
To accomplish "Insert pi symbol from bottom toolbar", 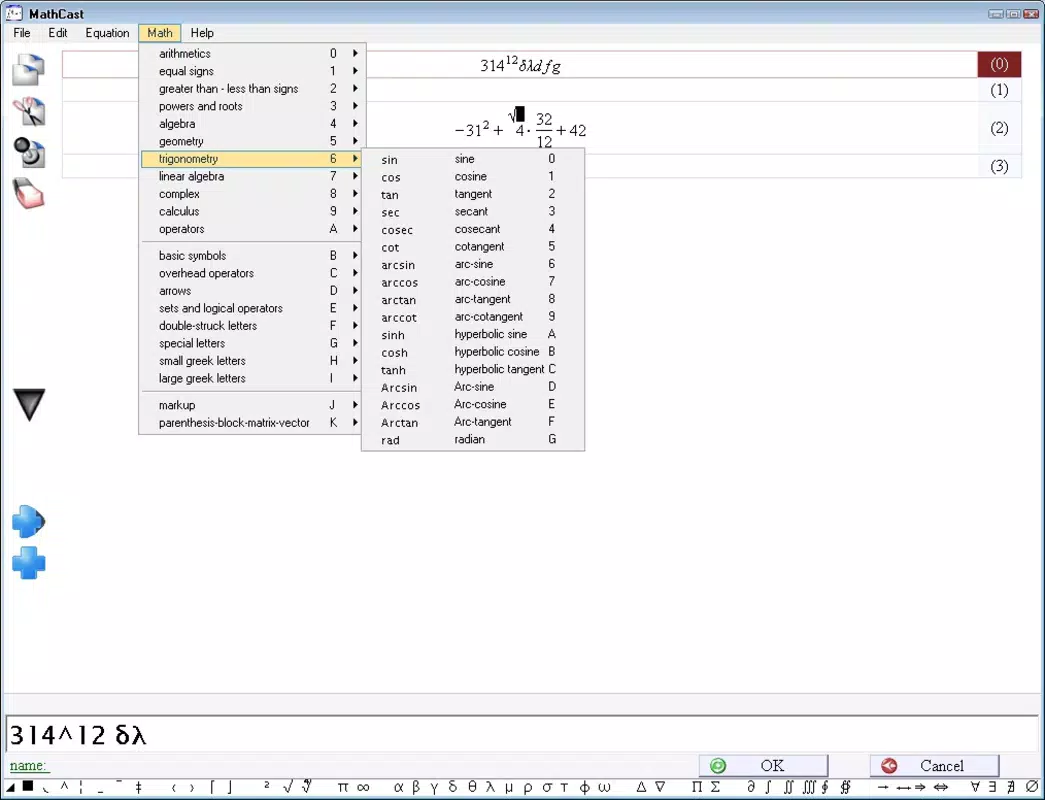I will click(x=343, y=787).
